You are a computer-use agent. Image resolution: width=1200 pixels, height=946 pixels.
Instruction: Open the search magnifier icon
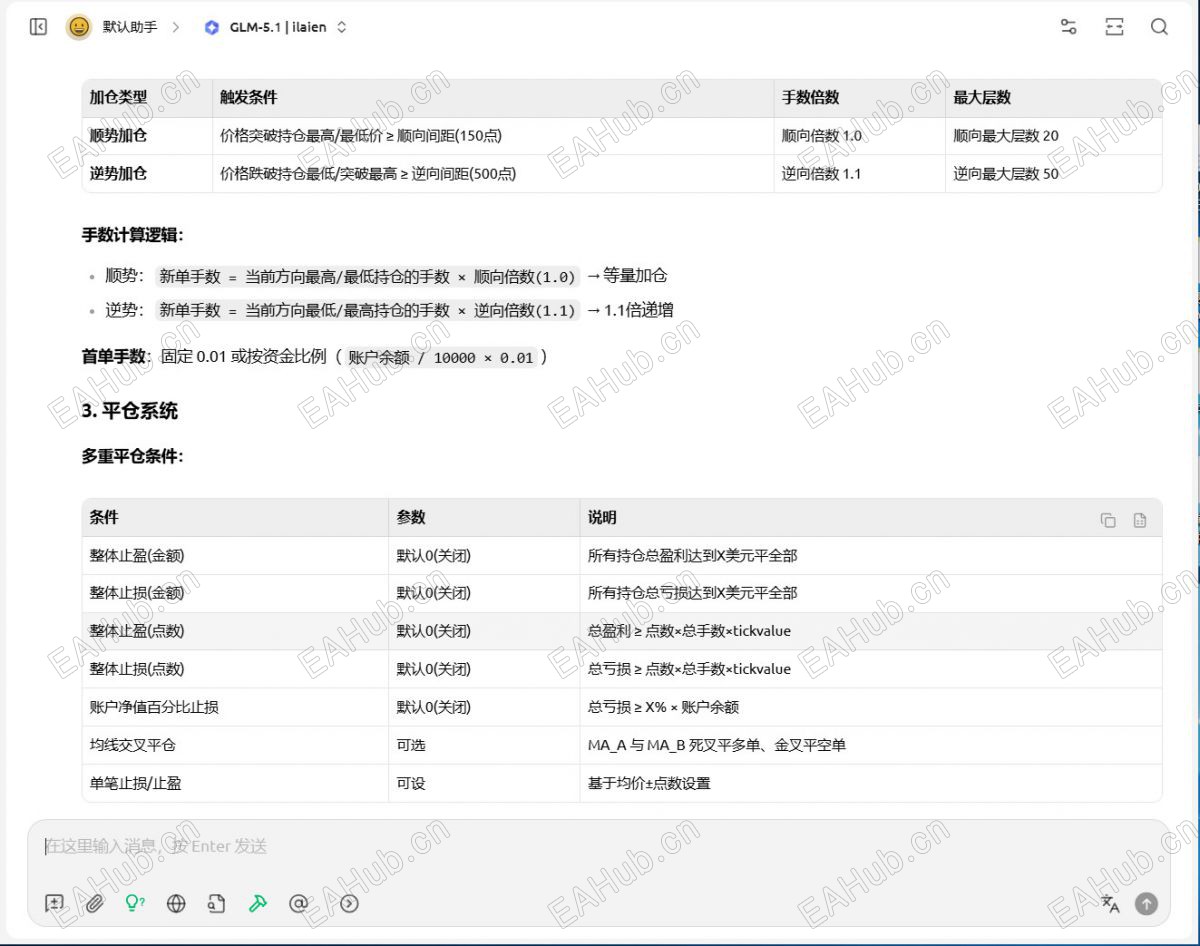click(1159, 27)
